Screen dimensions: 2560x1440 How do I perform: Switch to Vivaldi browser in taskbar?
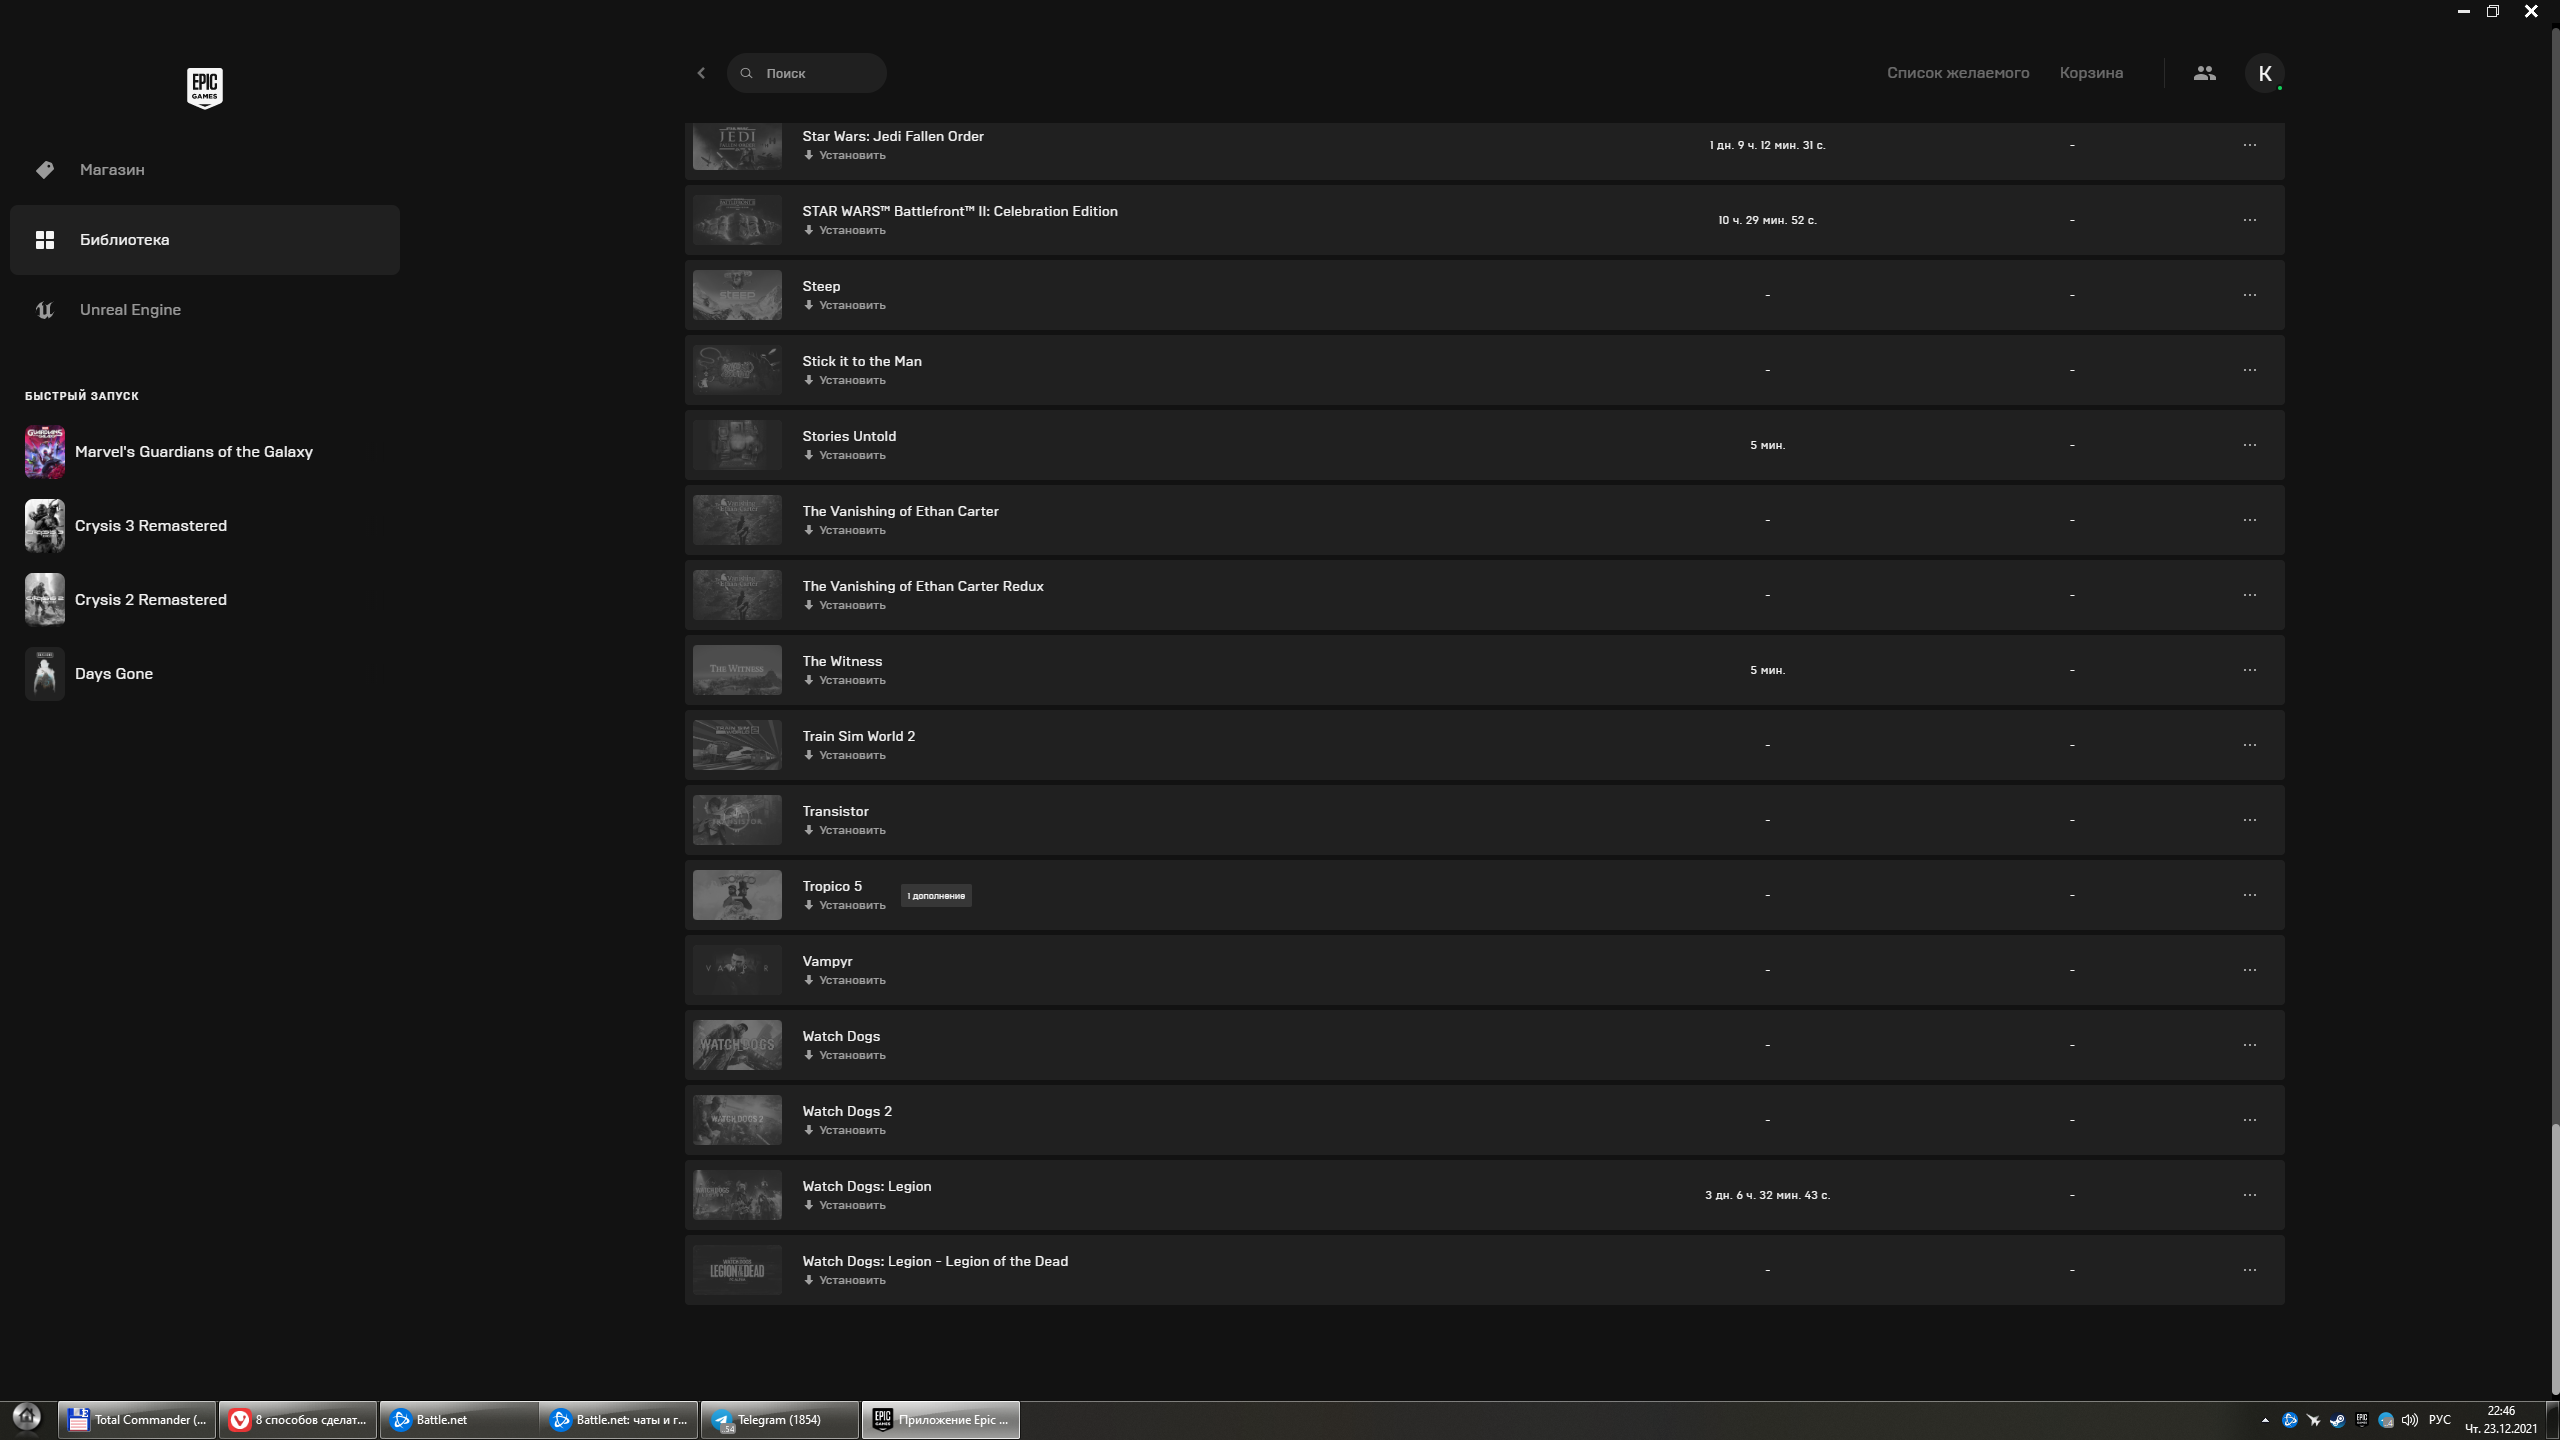tap(298, 1420)
